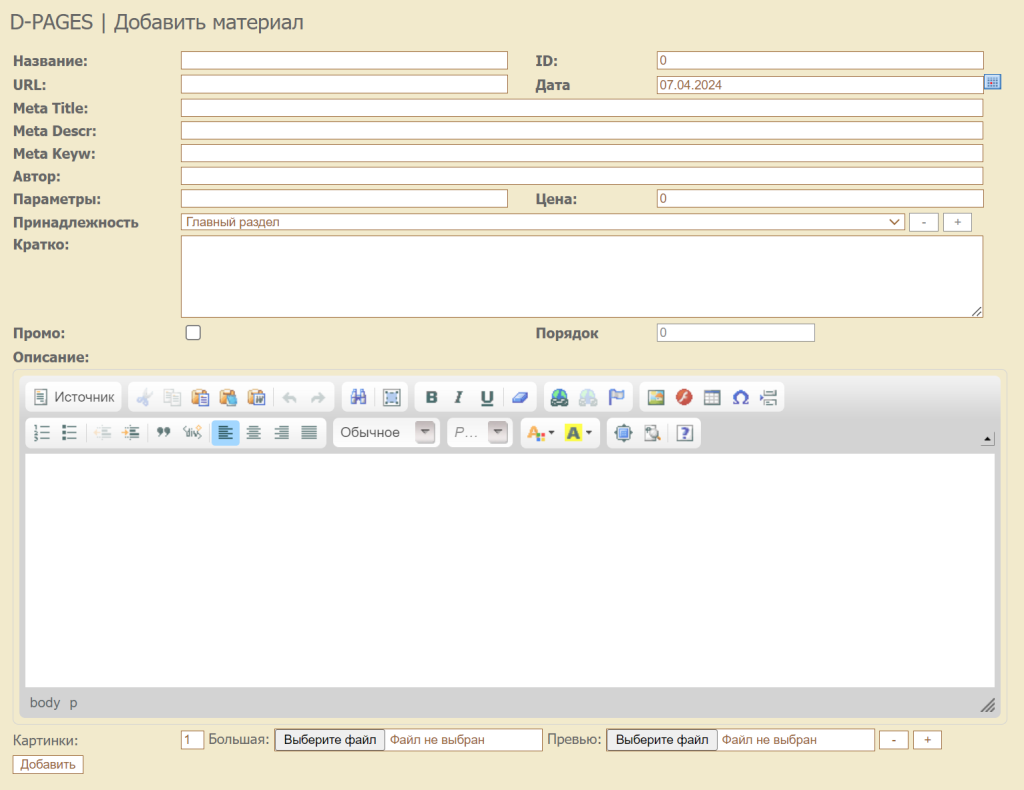Select Paste as plain text icon

(229, 397)
